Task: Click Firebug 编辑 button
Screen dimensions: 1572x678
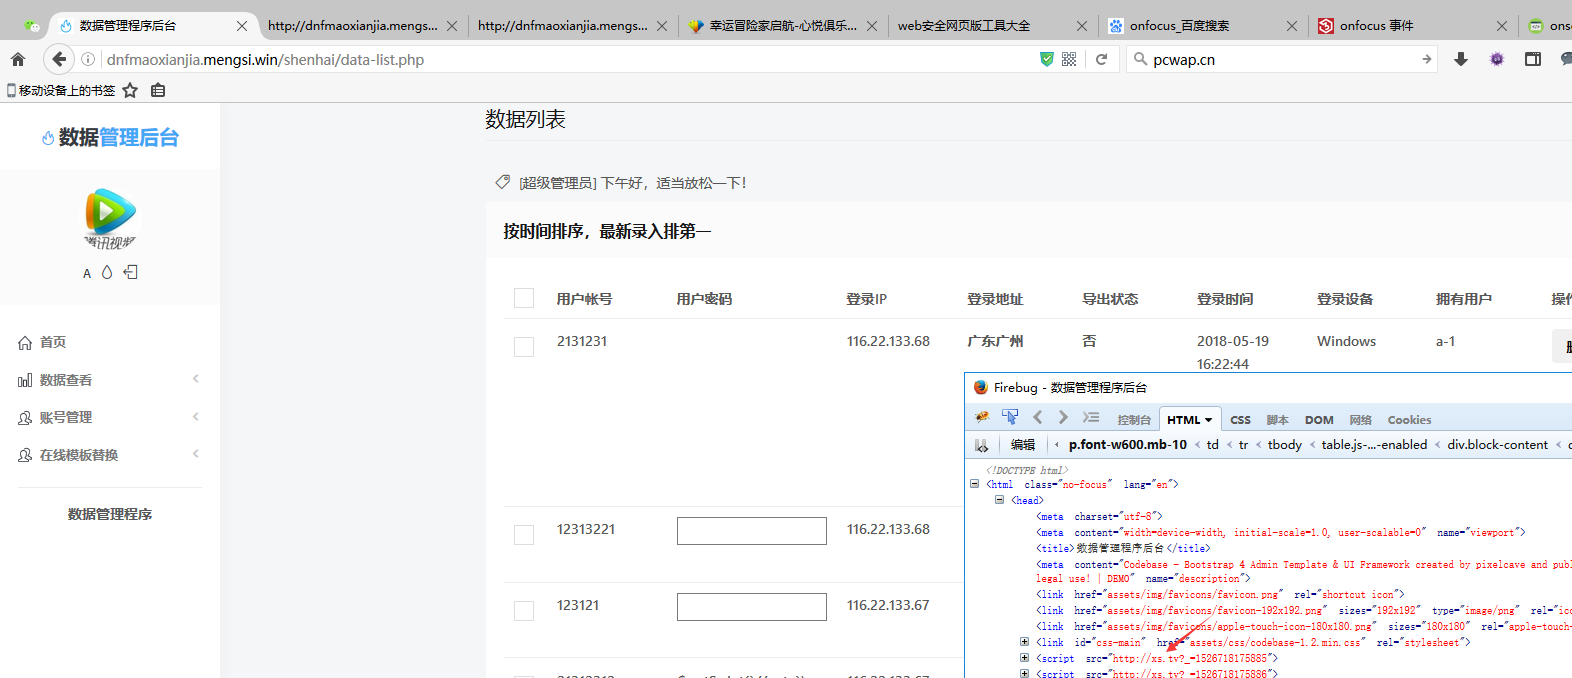Action: pos(1022,445)
